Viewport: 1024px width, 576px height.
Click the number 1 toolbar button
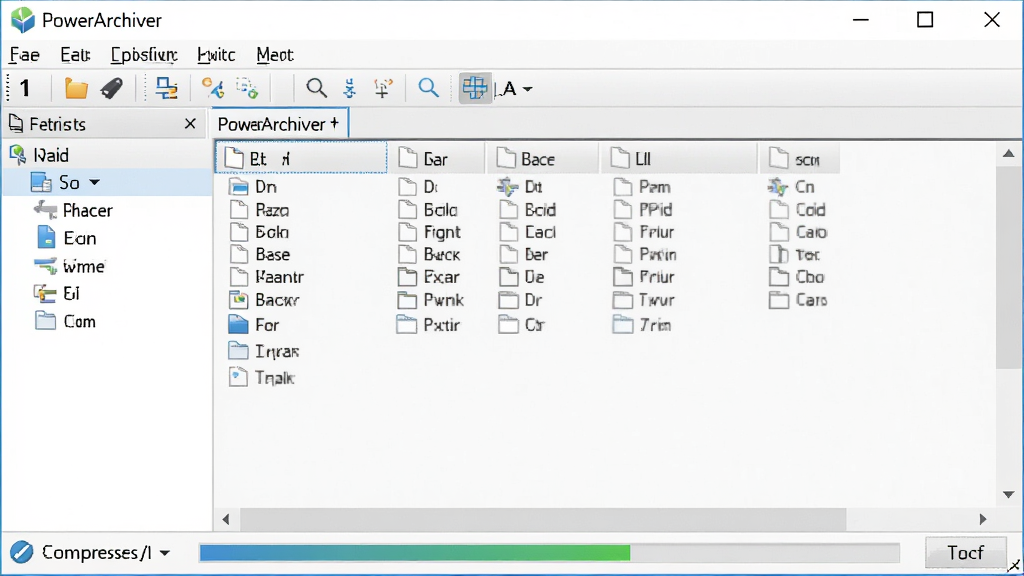(25, 88)
